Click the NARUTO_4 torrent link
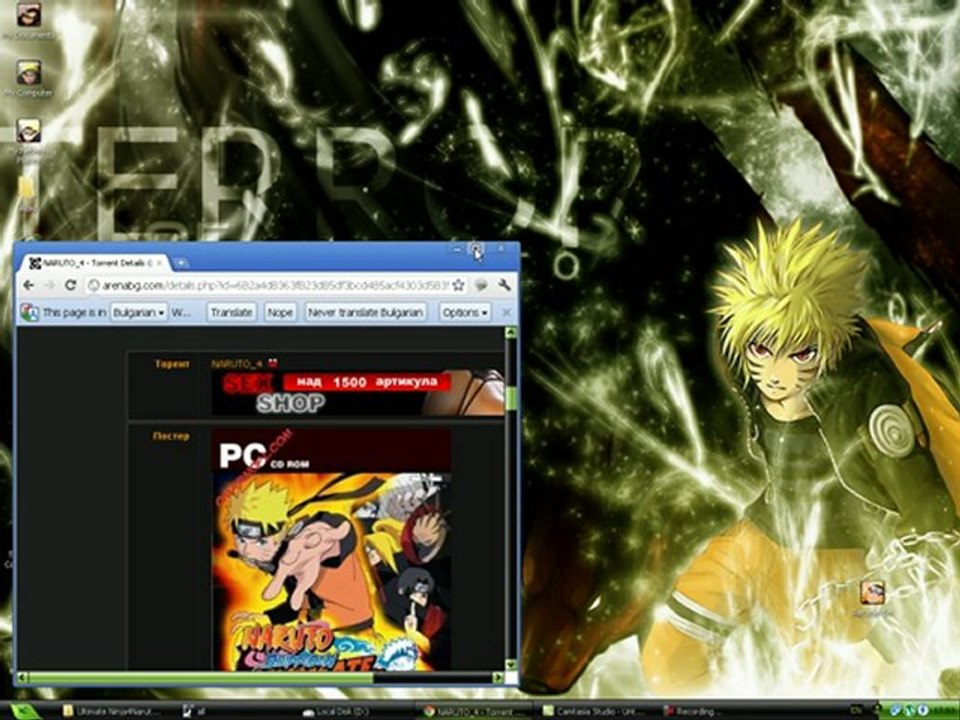Screen dimensions: 960x720 [x=237, y=364]
